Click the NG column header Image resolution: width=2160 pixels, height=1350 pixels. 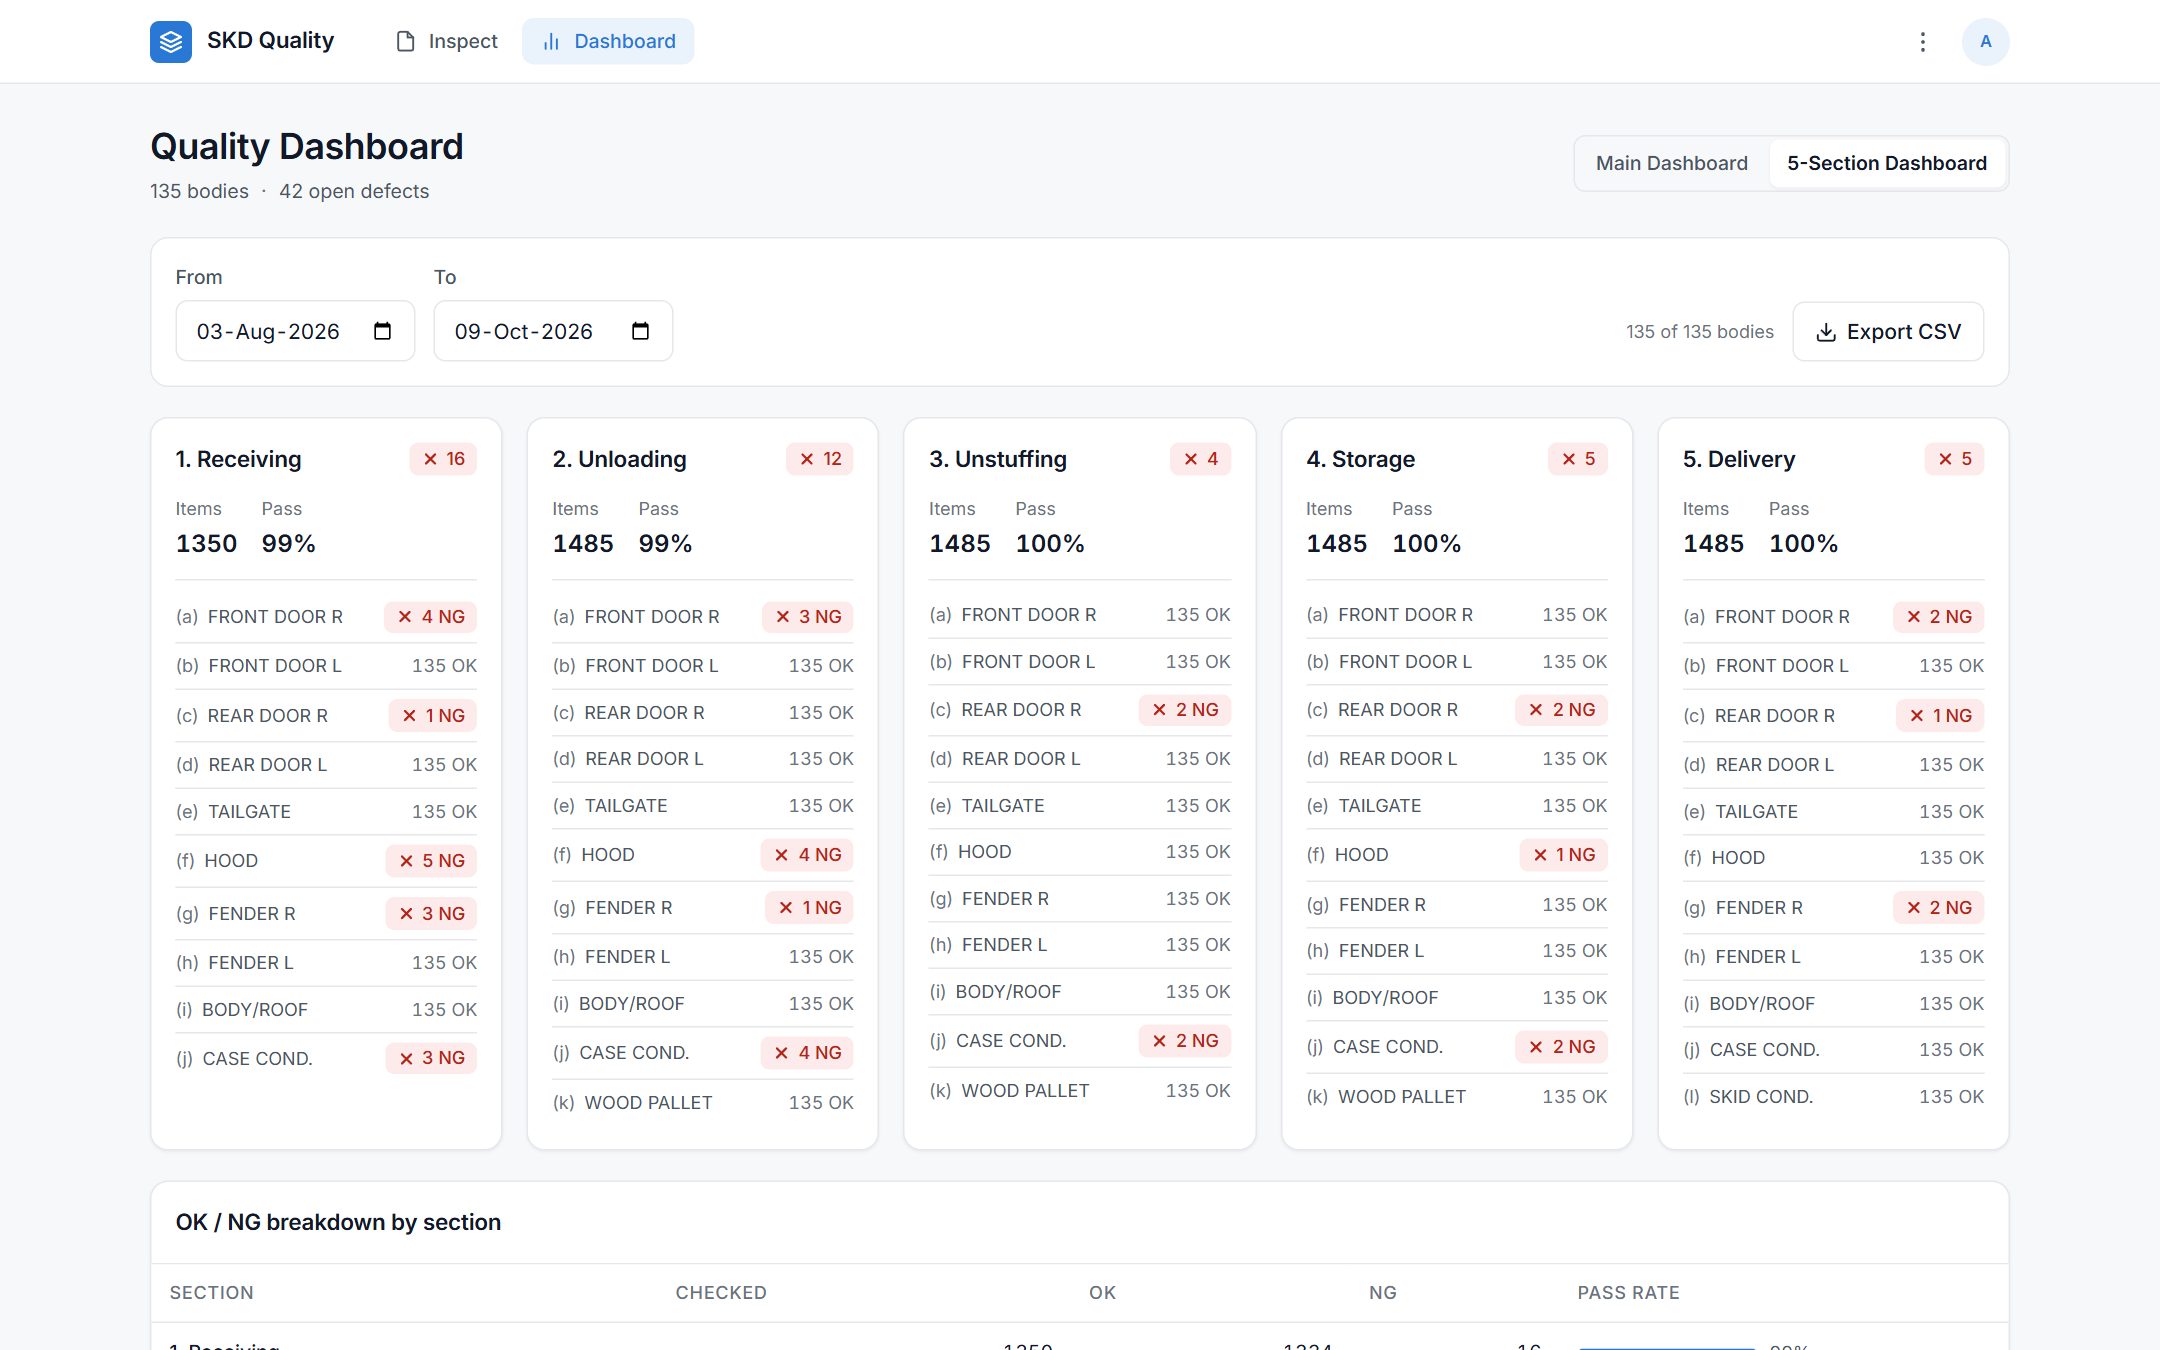click(x=1382, y=1293)
